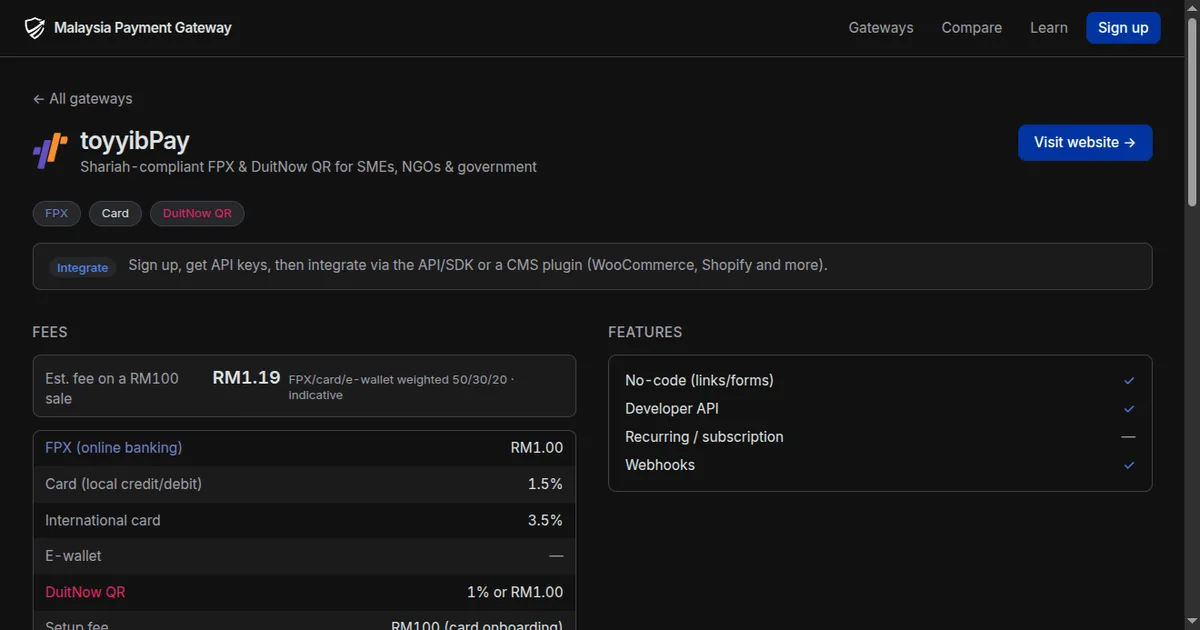Viewport: 1200px width, 630px height.
Task: Click the FEES section heading
Action: click(x=50, y=332)
